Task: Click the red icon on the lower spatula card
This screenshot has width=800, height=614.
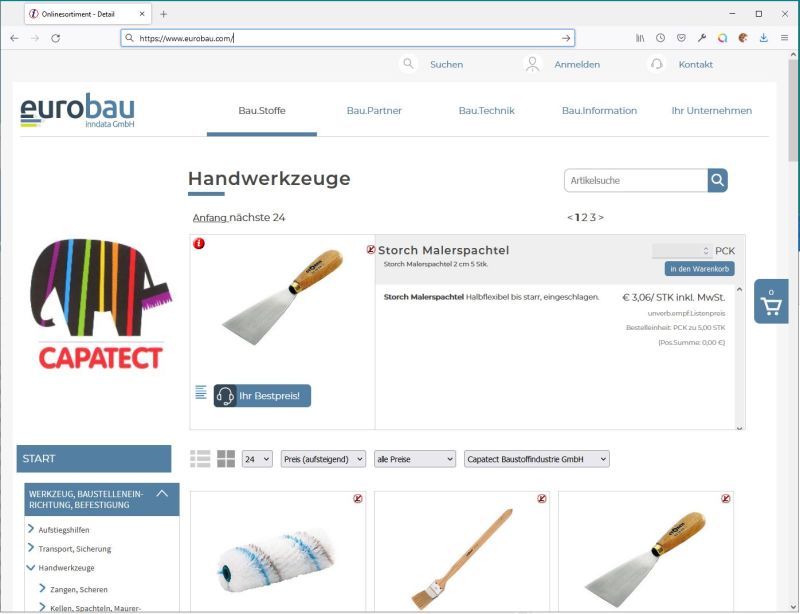Action: pyautogui.click(x=726, y=499)
